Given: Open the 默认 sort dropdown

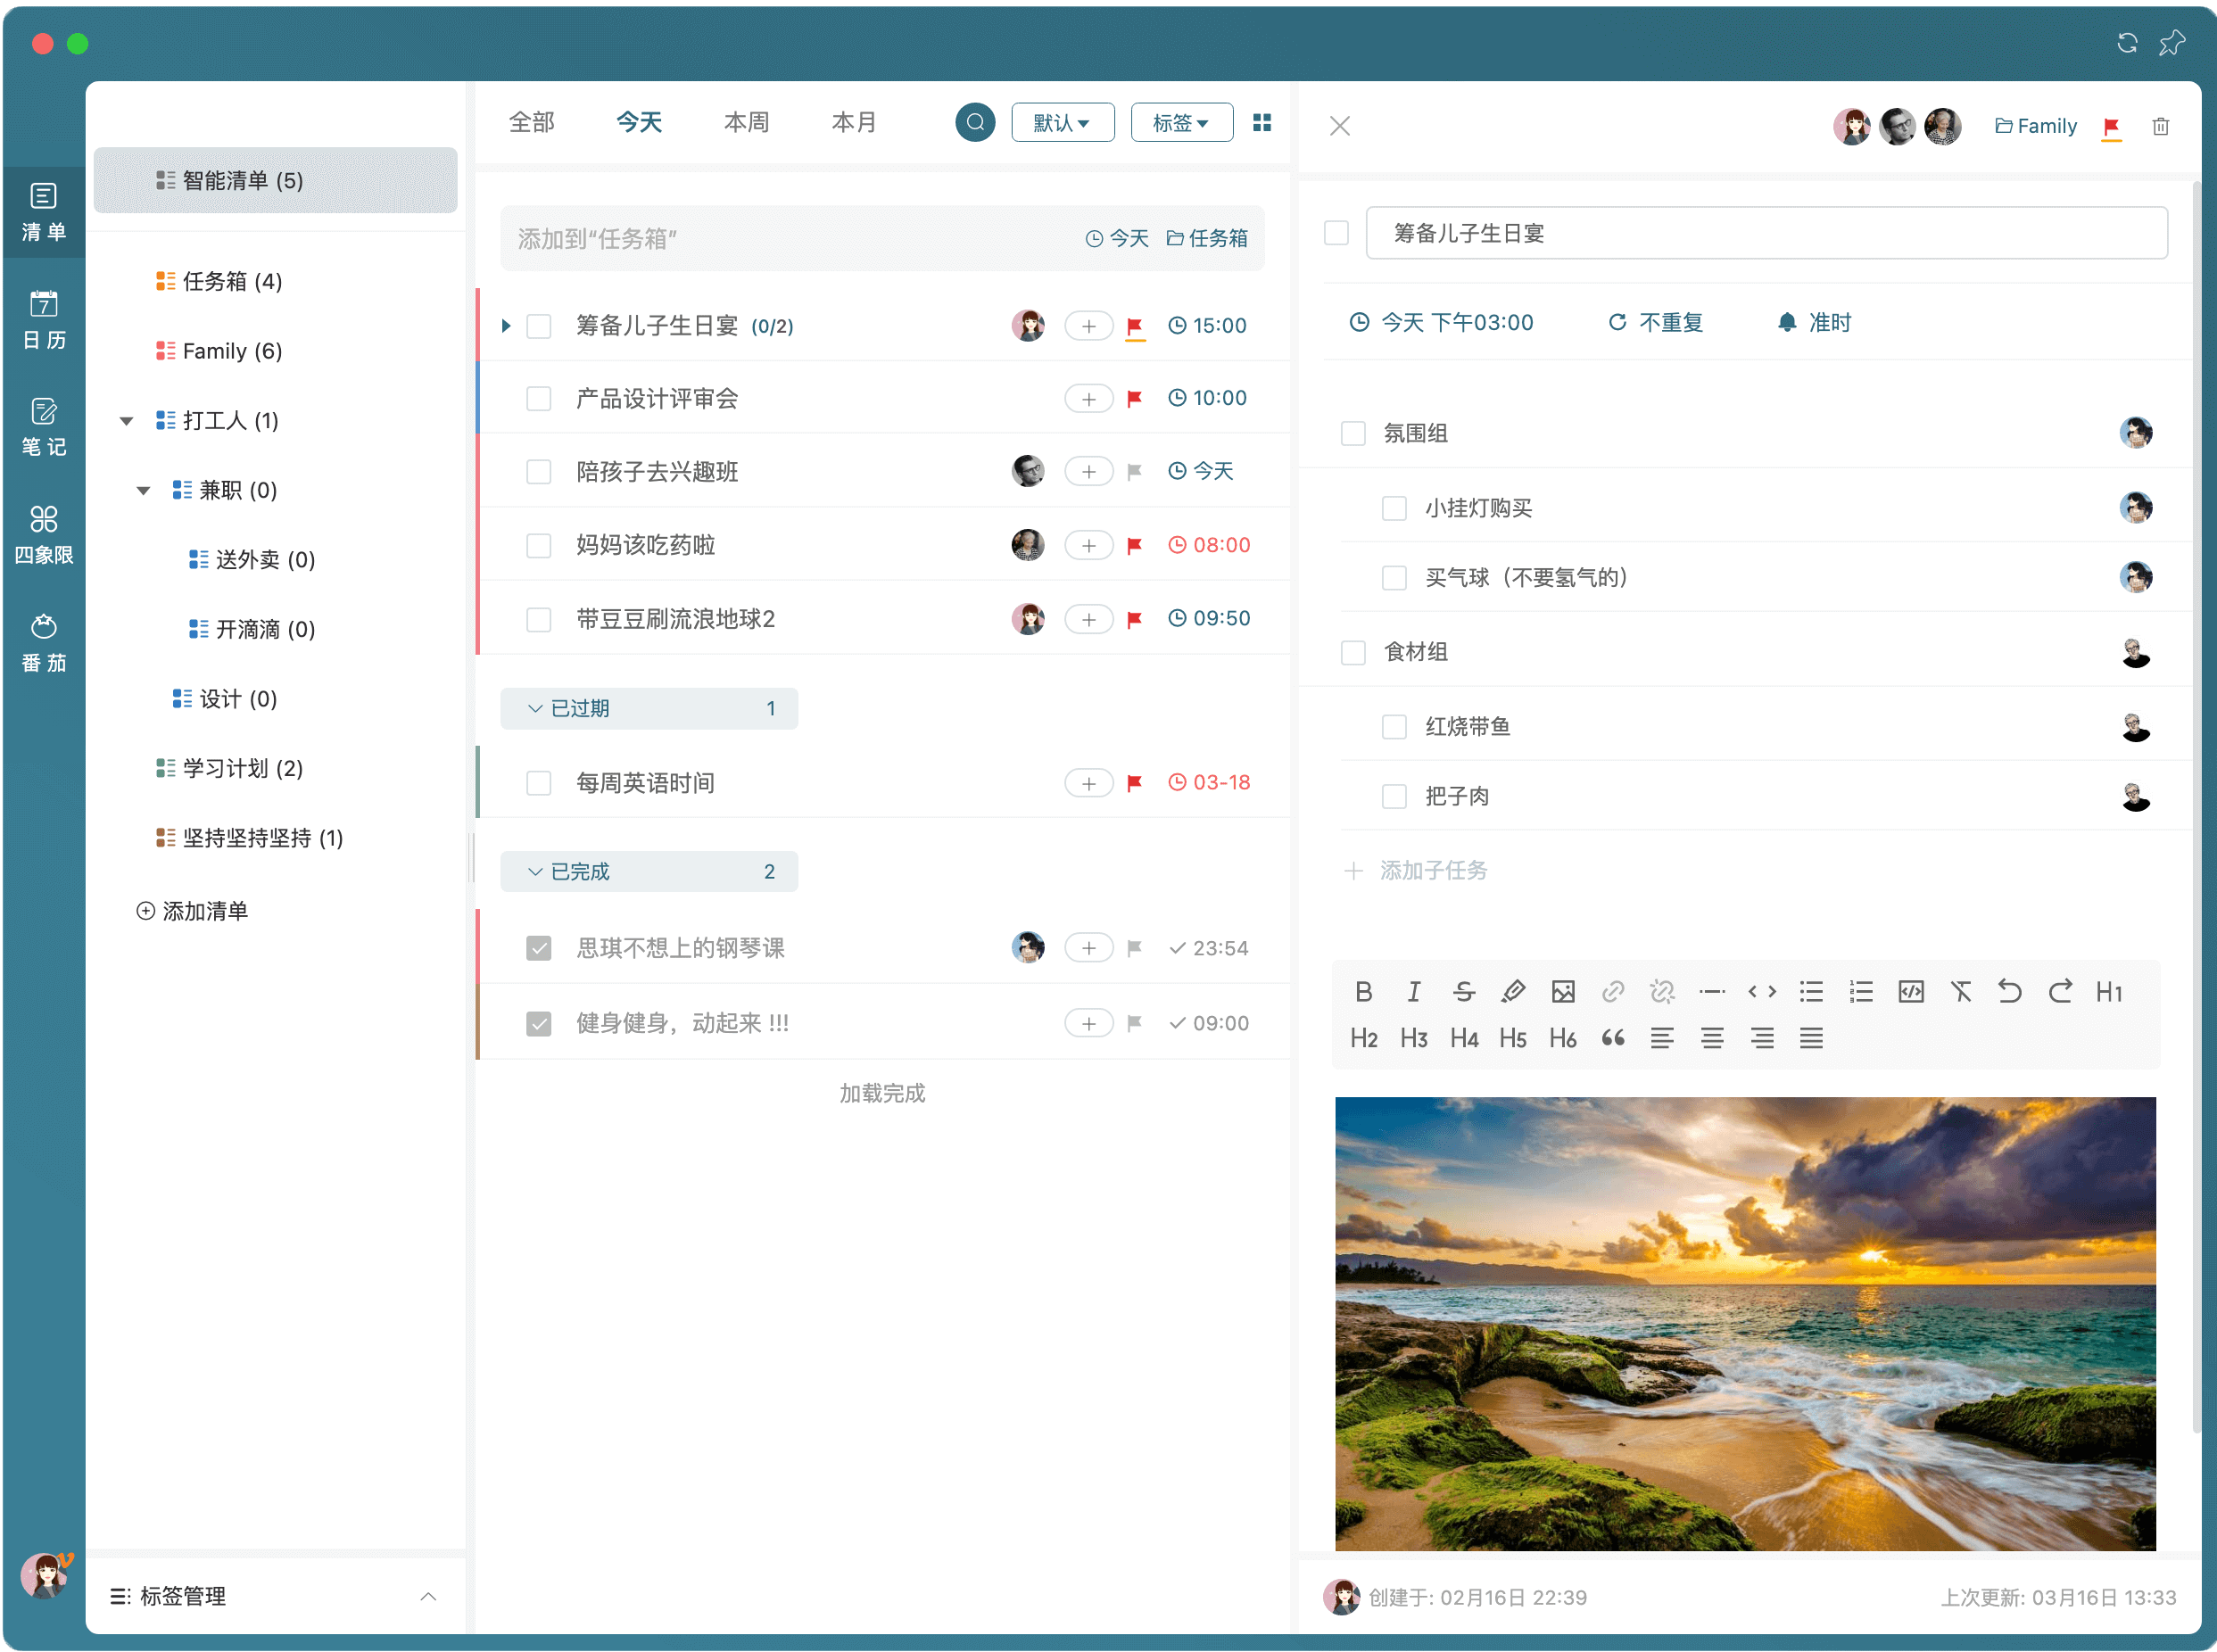Looking at the screenshot, I should point(1062,121).
